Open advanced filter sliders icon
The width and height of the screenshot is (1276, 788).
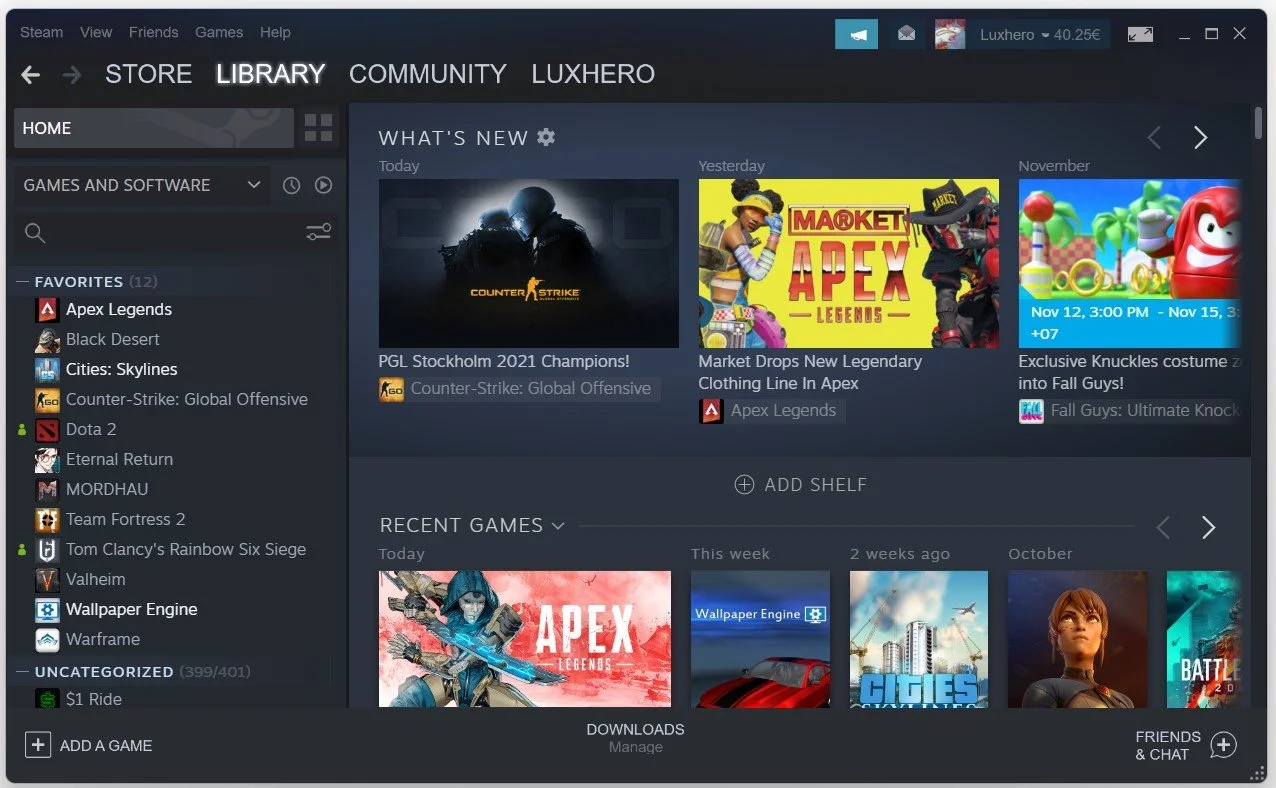pos(318,233)
